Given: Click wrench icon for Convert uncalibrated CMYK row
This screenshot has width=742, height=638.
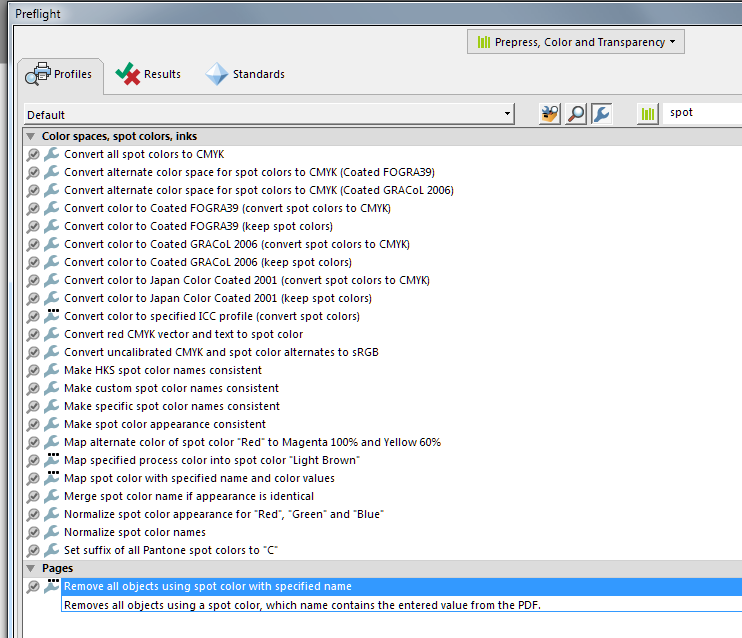Looking at the screenshot, I should pyautogui.click(x=51, y=352).
